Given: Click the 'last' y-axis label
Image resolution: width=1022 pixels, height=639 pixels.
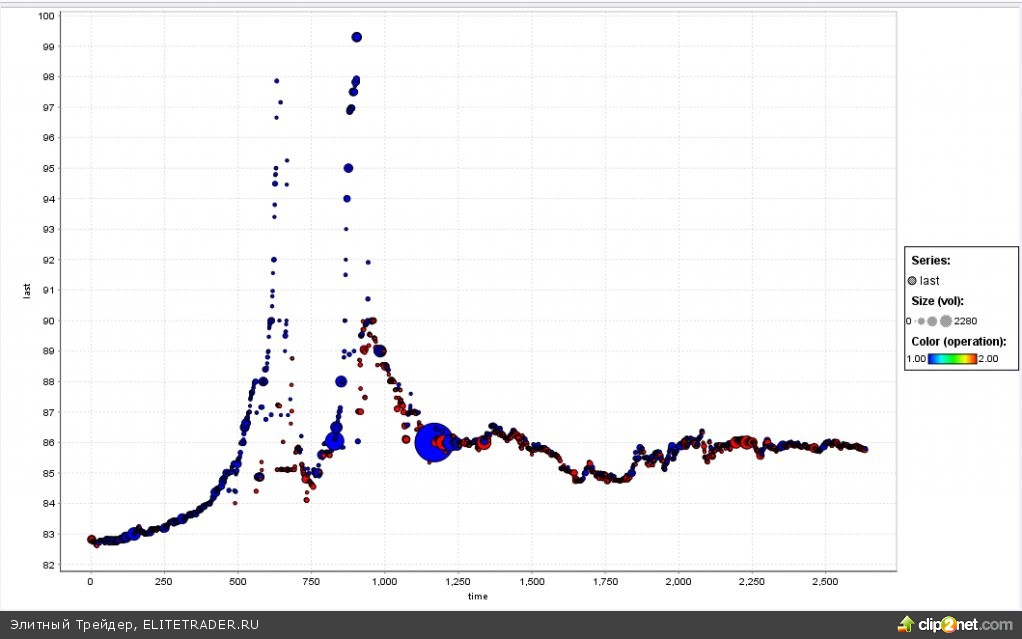Looking at the screenshot, I should click(x=27, y=291).
